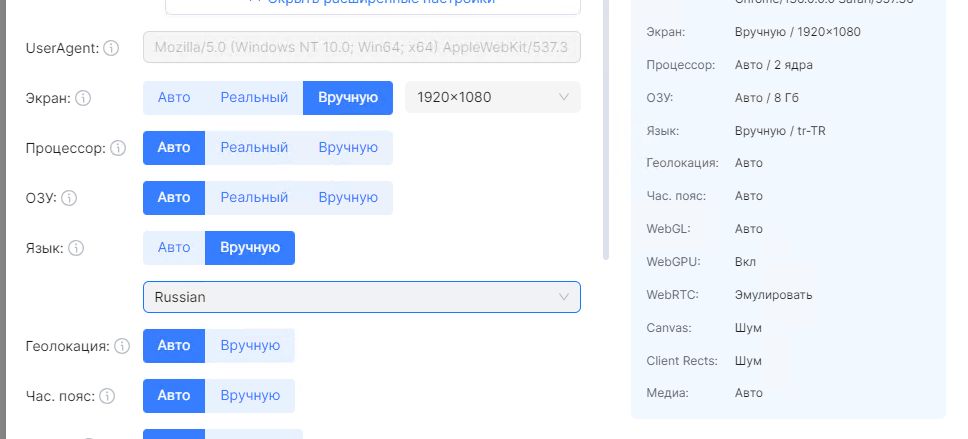Click the info icon next to UserAgent
The image size is (968, 439).
(111, 48)
